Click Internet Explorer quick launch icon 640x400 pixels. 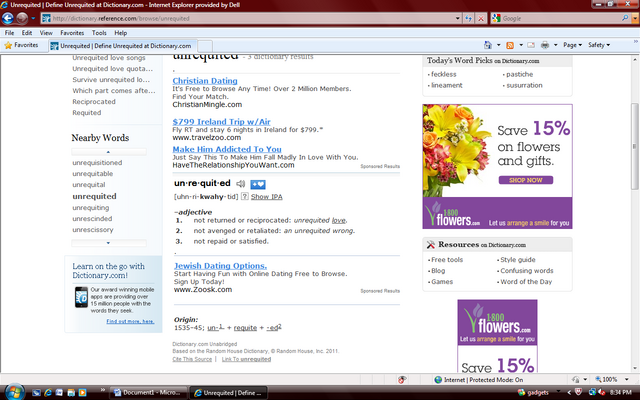pyautogui.click(x=48, y=393)
